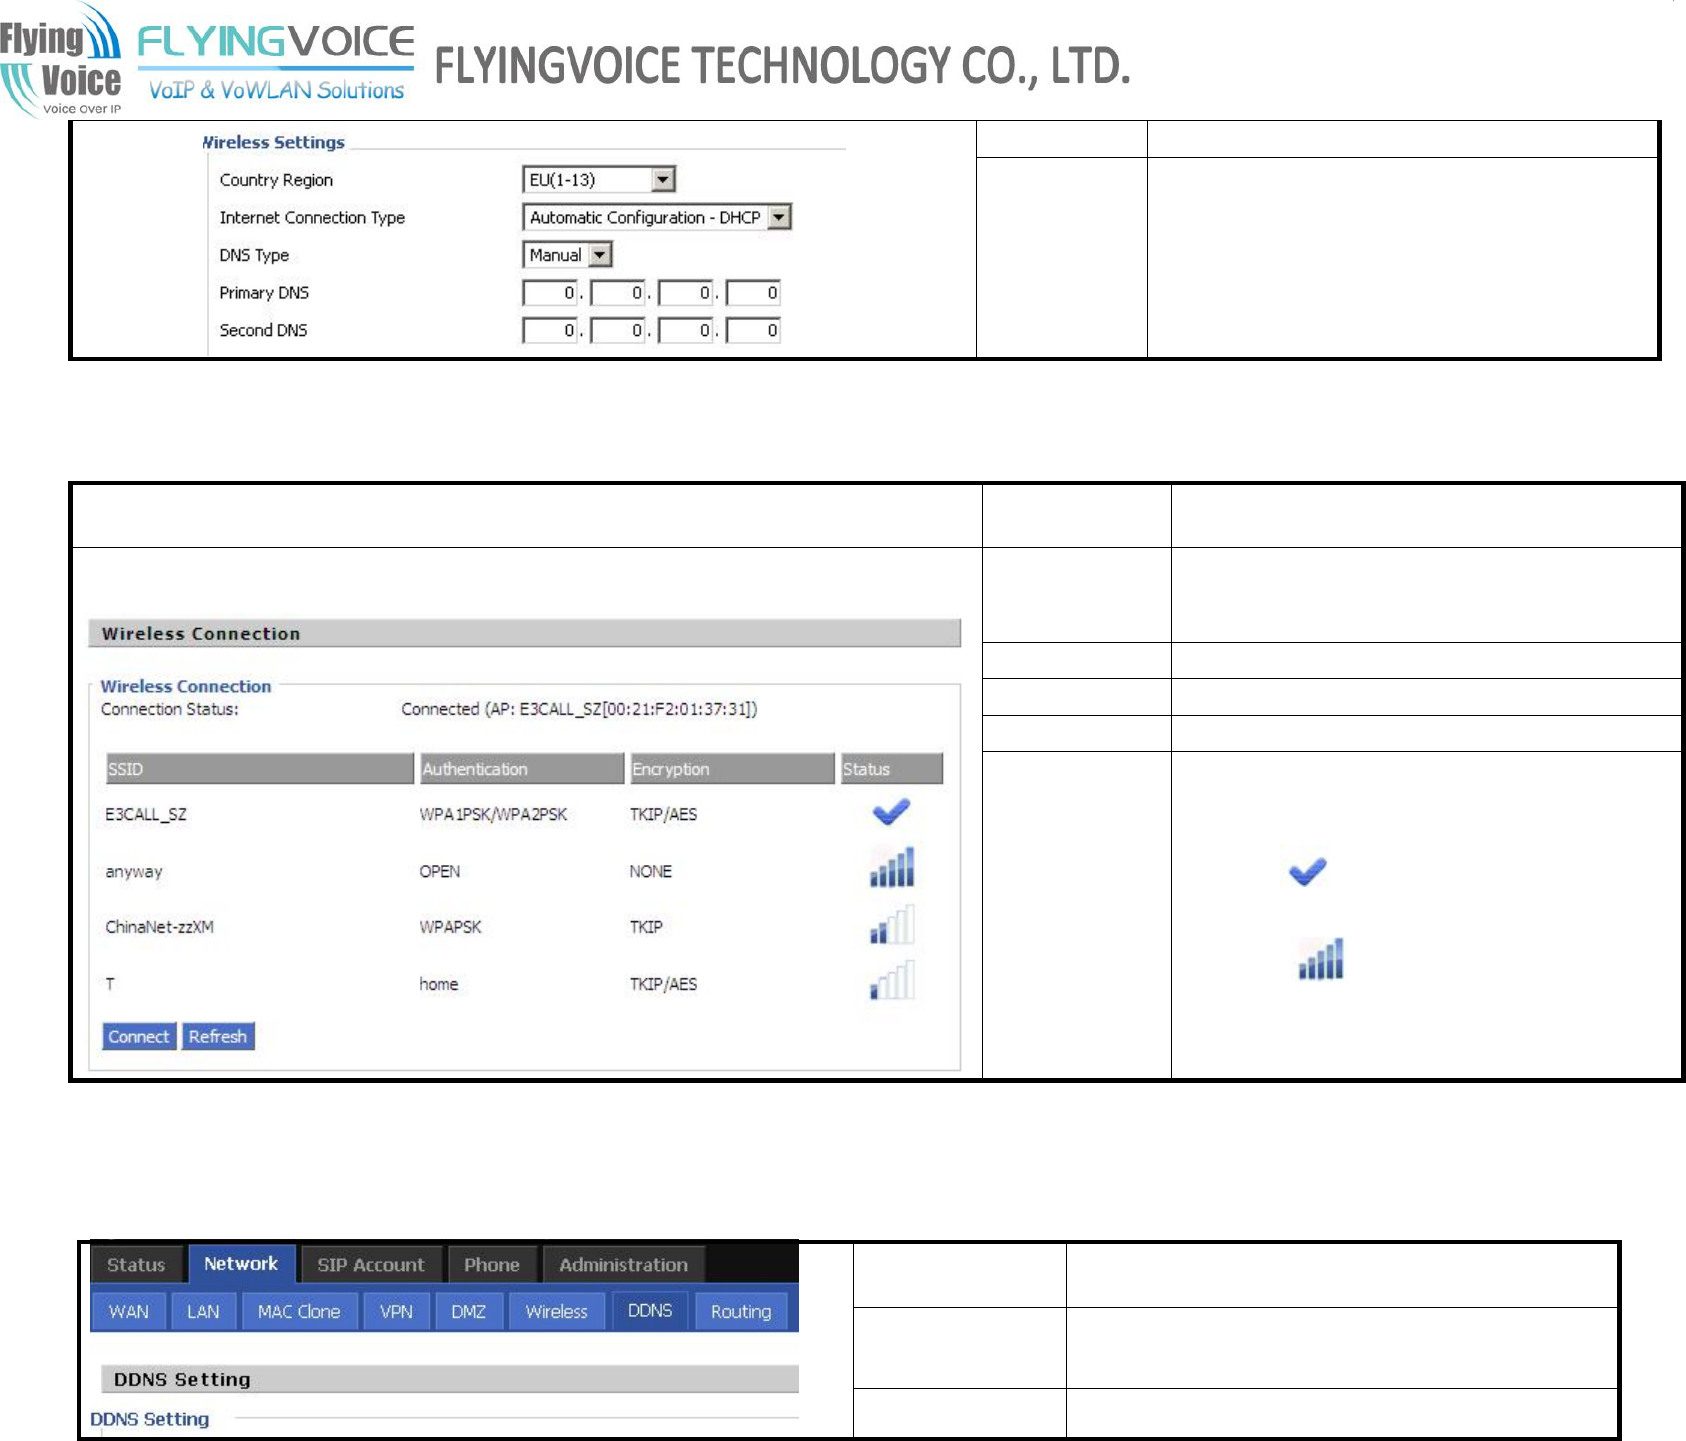The image size is (1686, 1441).
Task: Click the Encryption column header
Action: [x=732, y=768]
